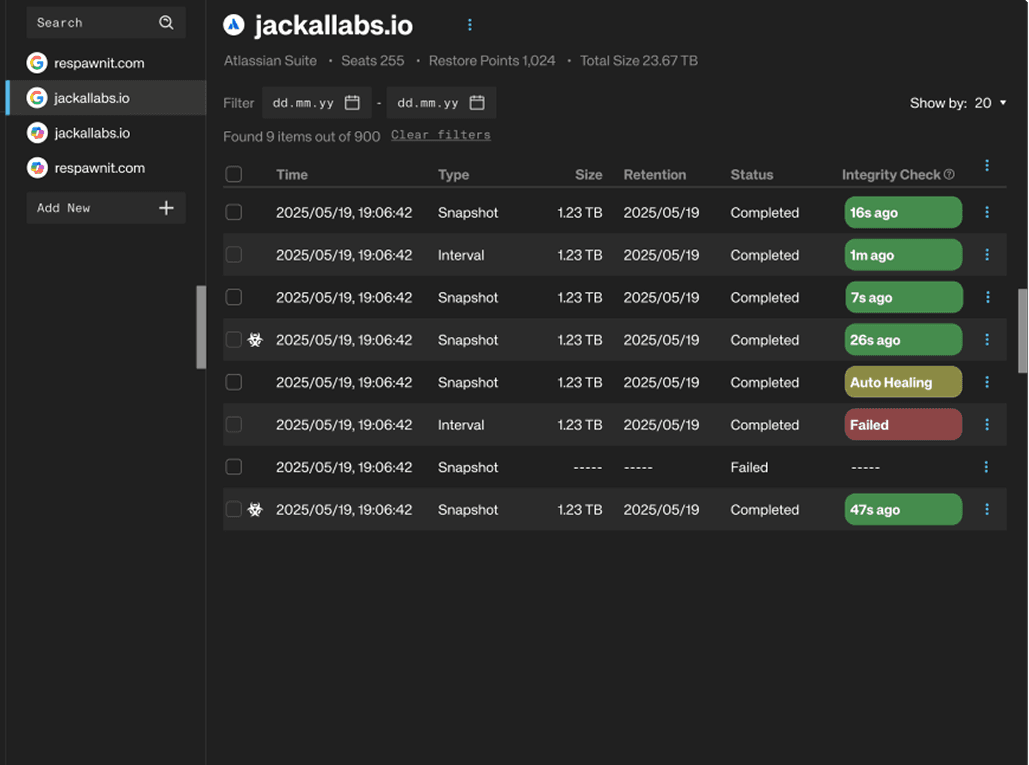Viewport: 1029px width, 765px height.
Task: Click the sidebar vertical scrollbar thumb
Action: coord(201,327)
